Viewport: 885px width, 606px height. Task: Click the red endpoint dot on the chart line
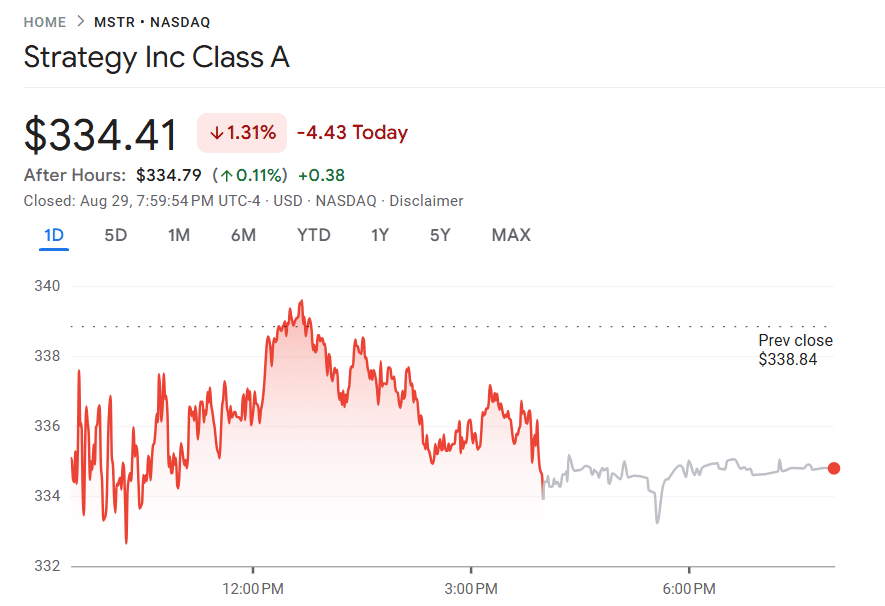pyautogui.click(x=834, y=467)
